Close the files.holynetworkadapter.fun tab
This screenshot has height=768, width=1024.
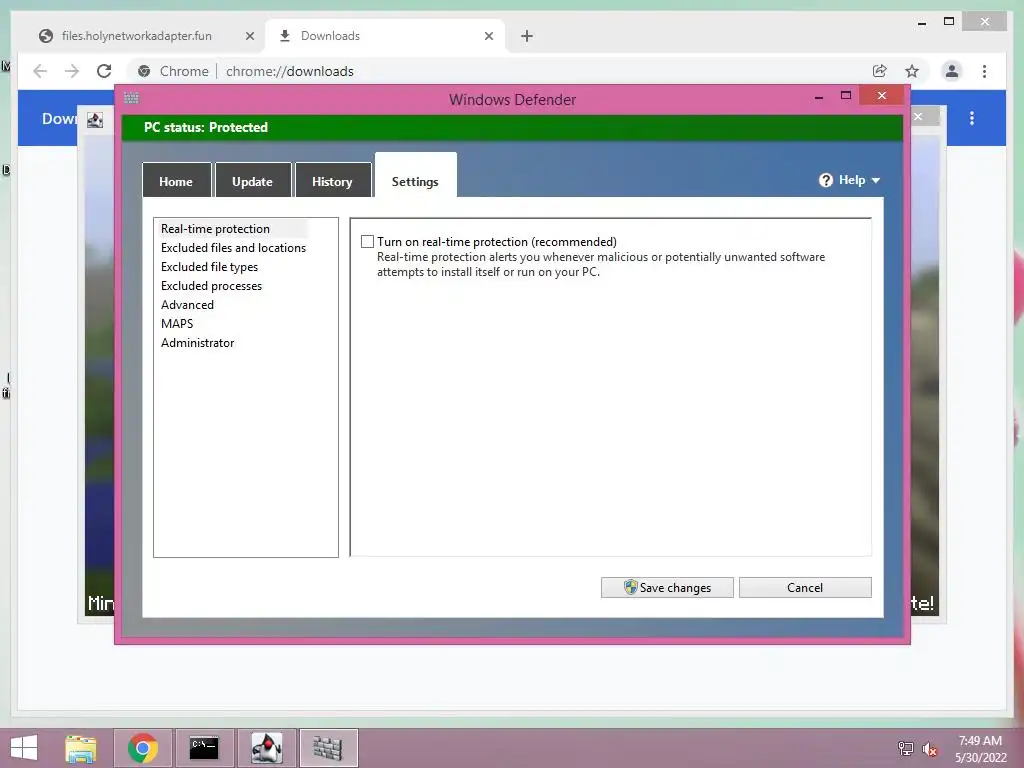tap(249, 36)
